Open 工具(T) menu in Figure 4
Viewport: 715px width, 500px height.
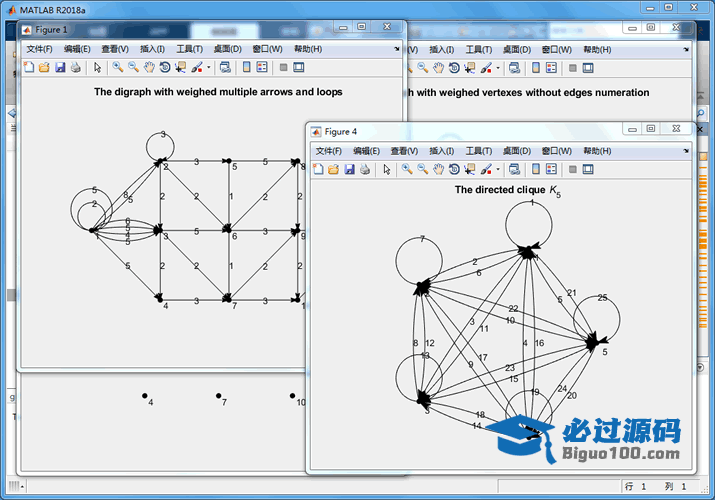pyautogui.click(x=480, y=150)
